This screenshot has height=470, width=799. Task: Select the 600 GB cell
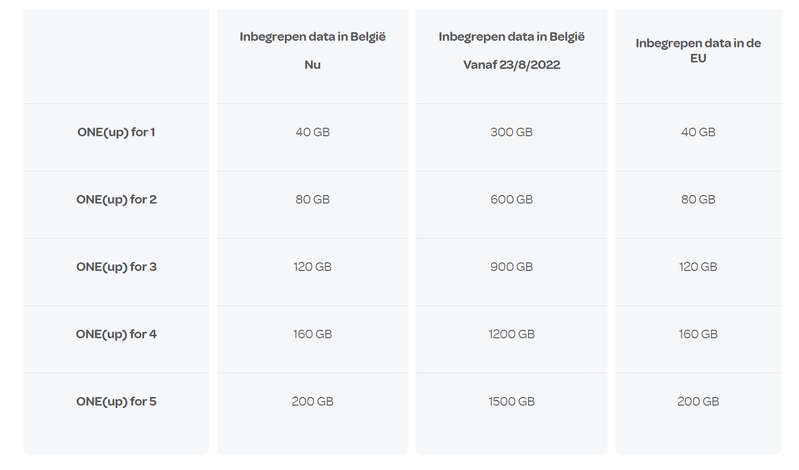point(511,199)
